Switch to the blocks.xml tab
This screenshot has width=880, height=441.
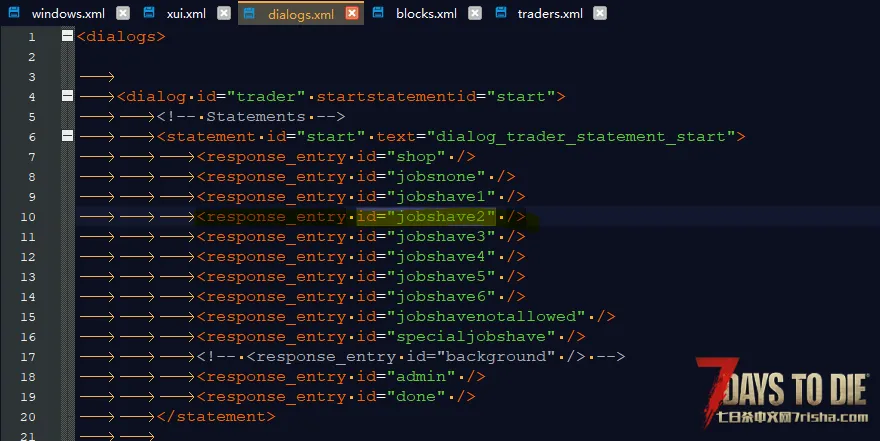[426, 14]
